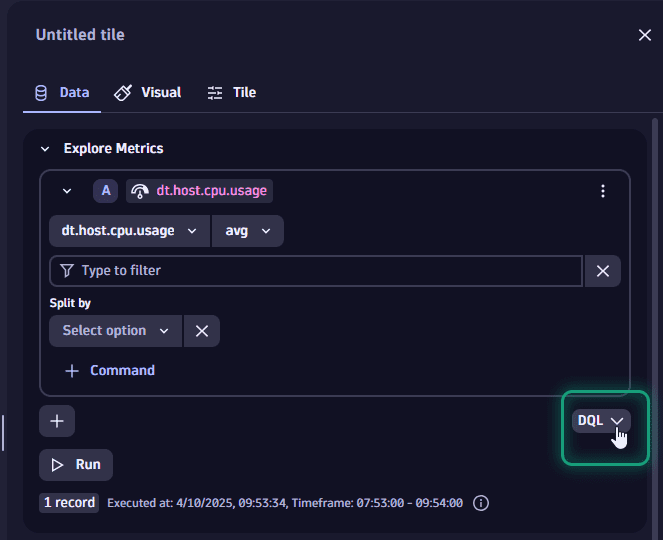Viewport: 663px width, 540px height.
Task: Collapse query A with its chevron
Action: coord(67,191)
